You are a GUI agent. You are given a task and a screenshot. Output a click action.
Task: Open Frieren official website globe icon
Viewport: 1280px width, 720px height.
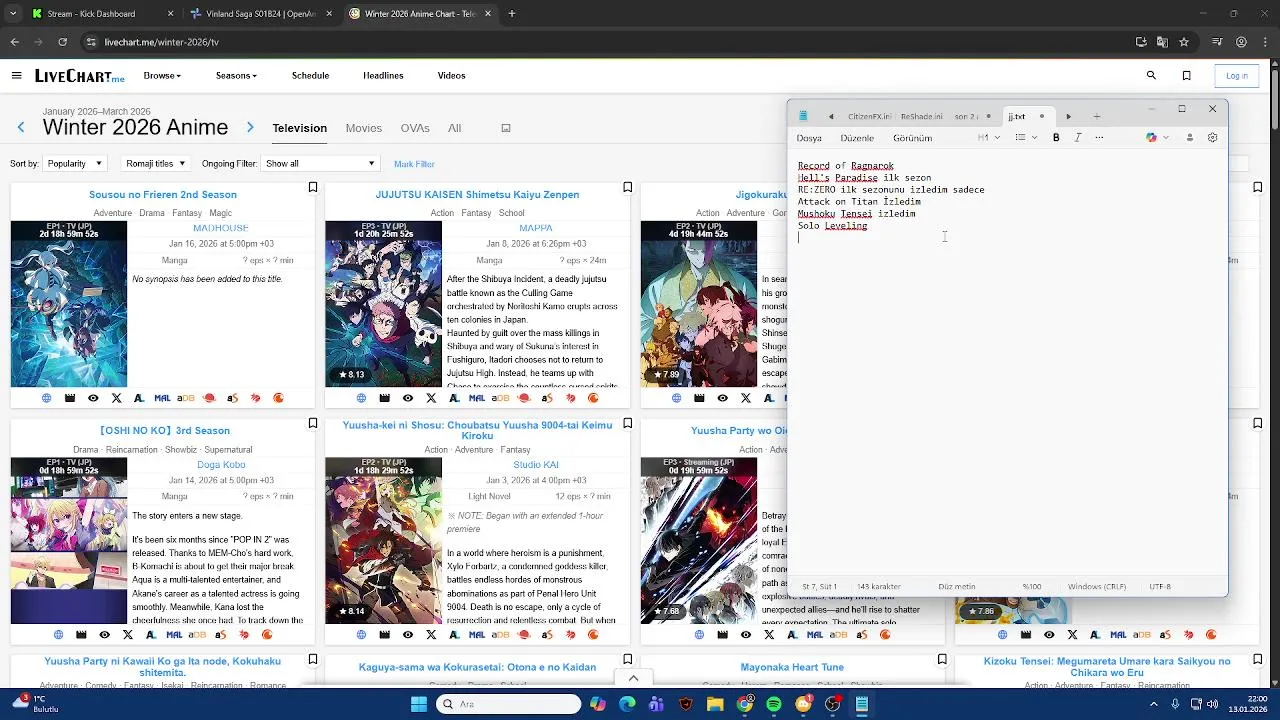(x=47, y=398)
